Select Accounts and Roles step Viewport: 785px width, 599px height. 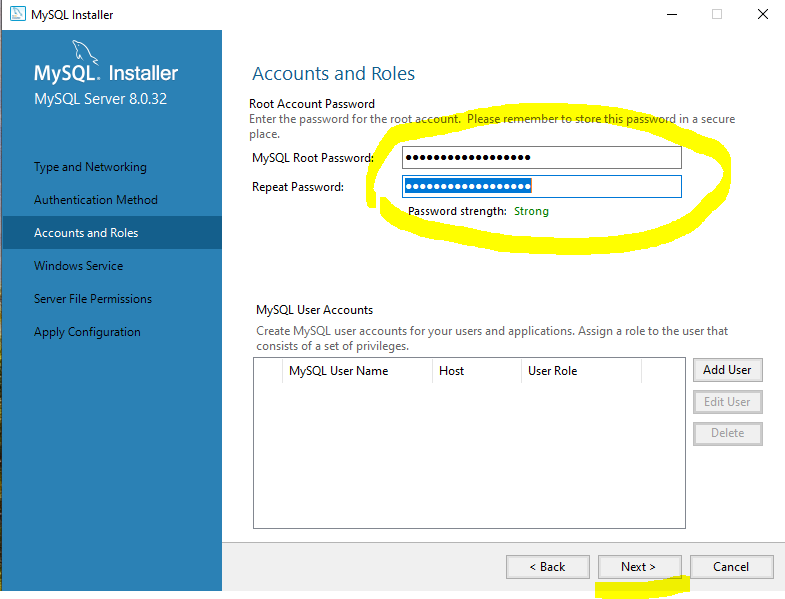click(112, 232)
